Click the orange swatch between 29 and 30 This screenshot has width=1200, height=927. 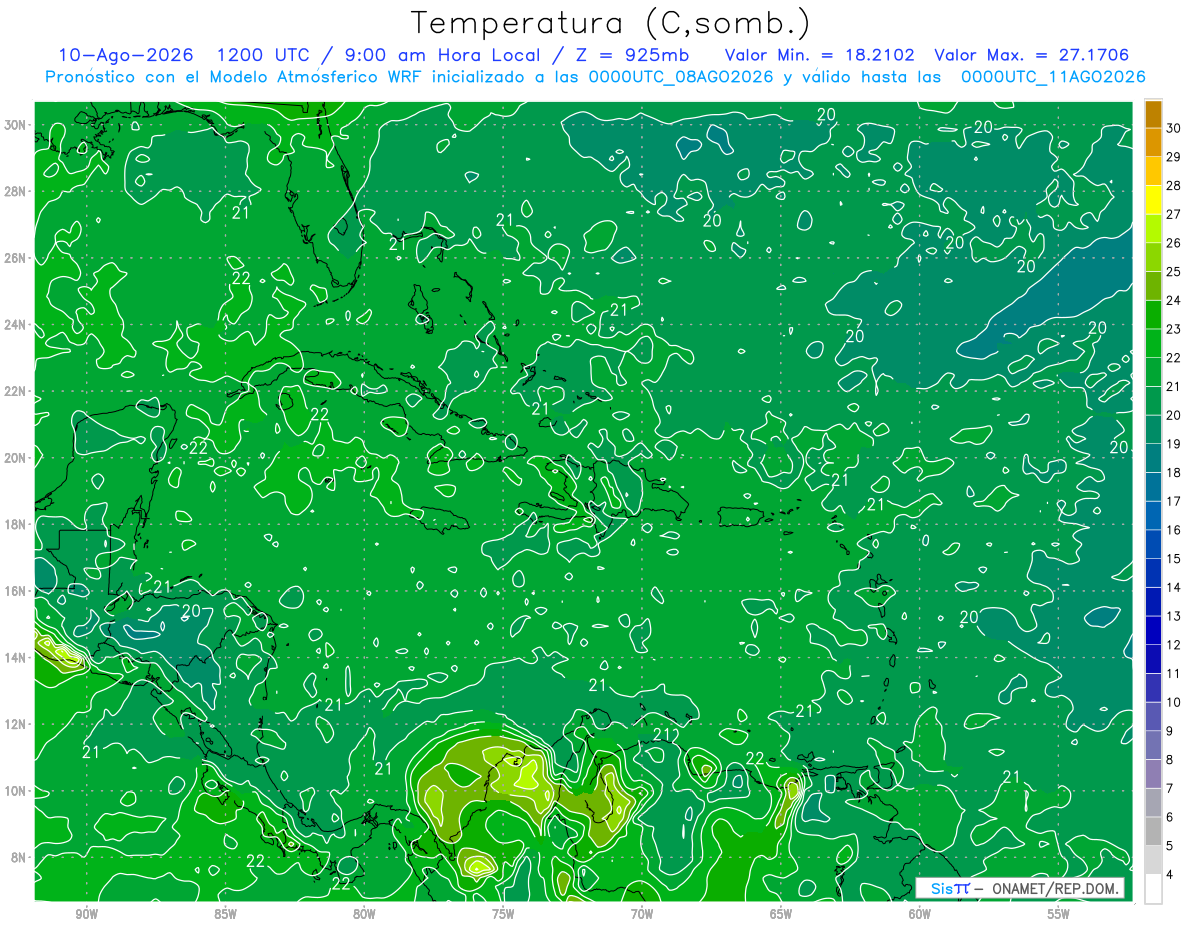[1153, 142]
